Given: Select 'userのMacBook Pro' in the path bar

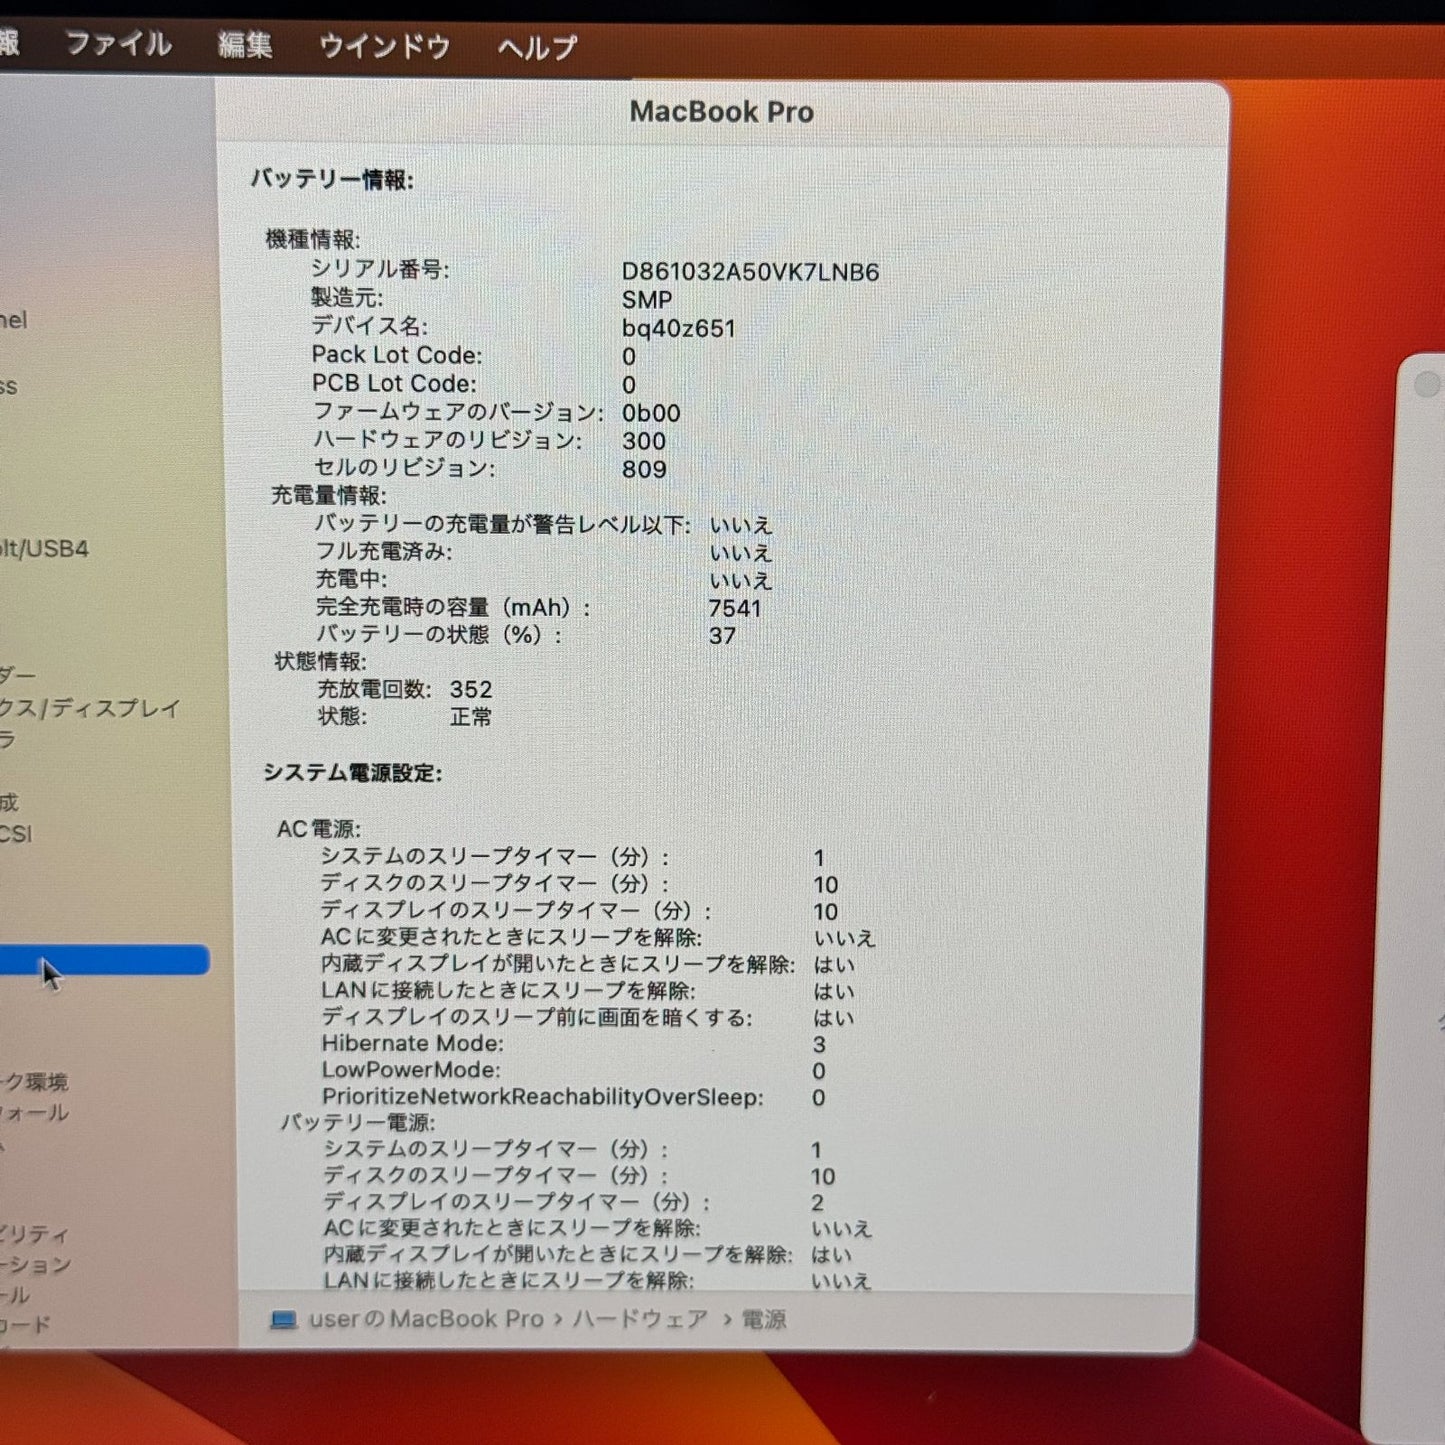Looking at the screenshot, I should point(426,1319).
